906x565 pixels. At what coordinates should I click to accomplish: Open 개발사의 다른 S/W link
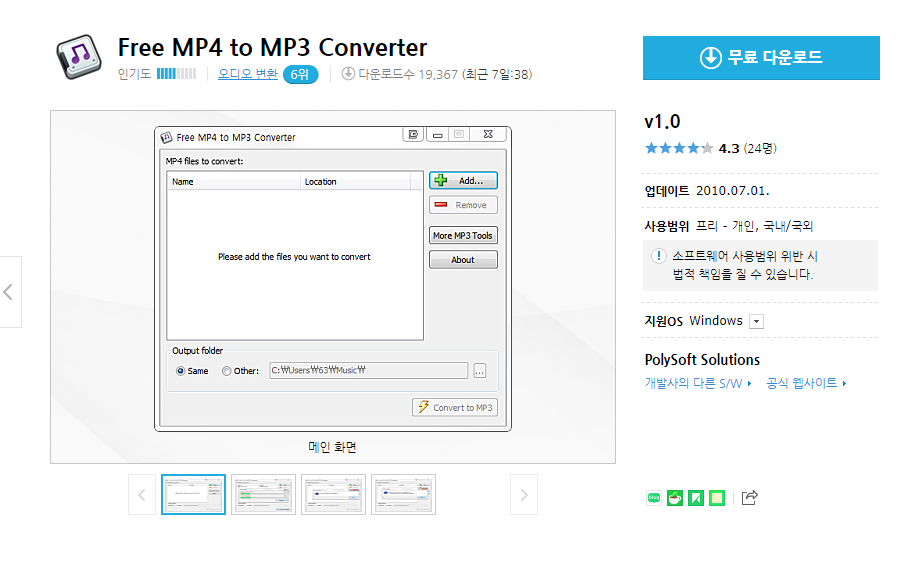click(698, 383)
